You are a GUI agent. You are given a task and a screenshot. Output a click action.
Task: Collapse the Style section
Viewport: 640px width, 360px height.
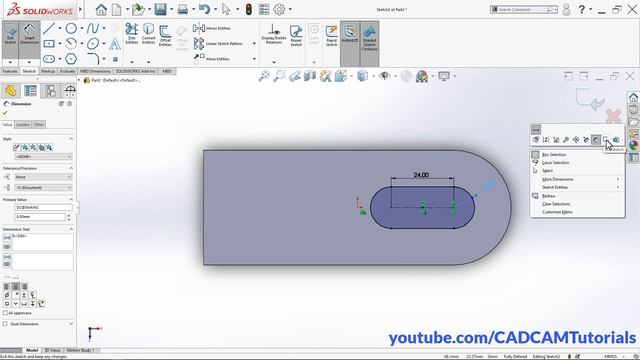[71, 139]
